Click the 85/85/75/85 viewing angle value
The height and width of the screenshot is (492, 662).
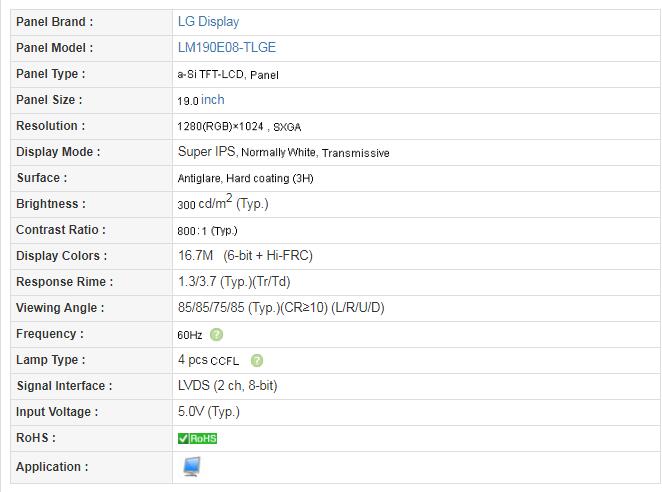pyautogui.click(x=281, y=307)
